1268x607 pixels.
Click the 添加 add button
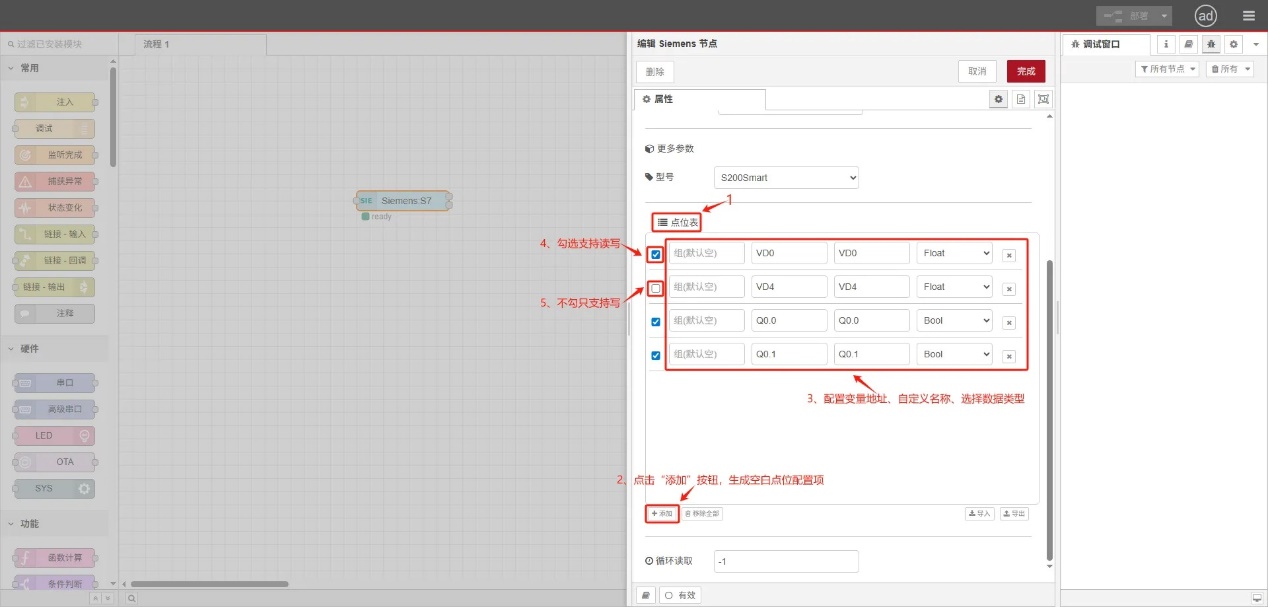662,513
